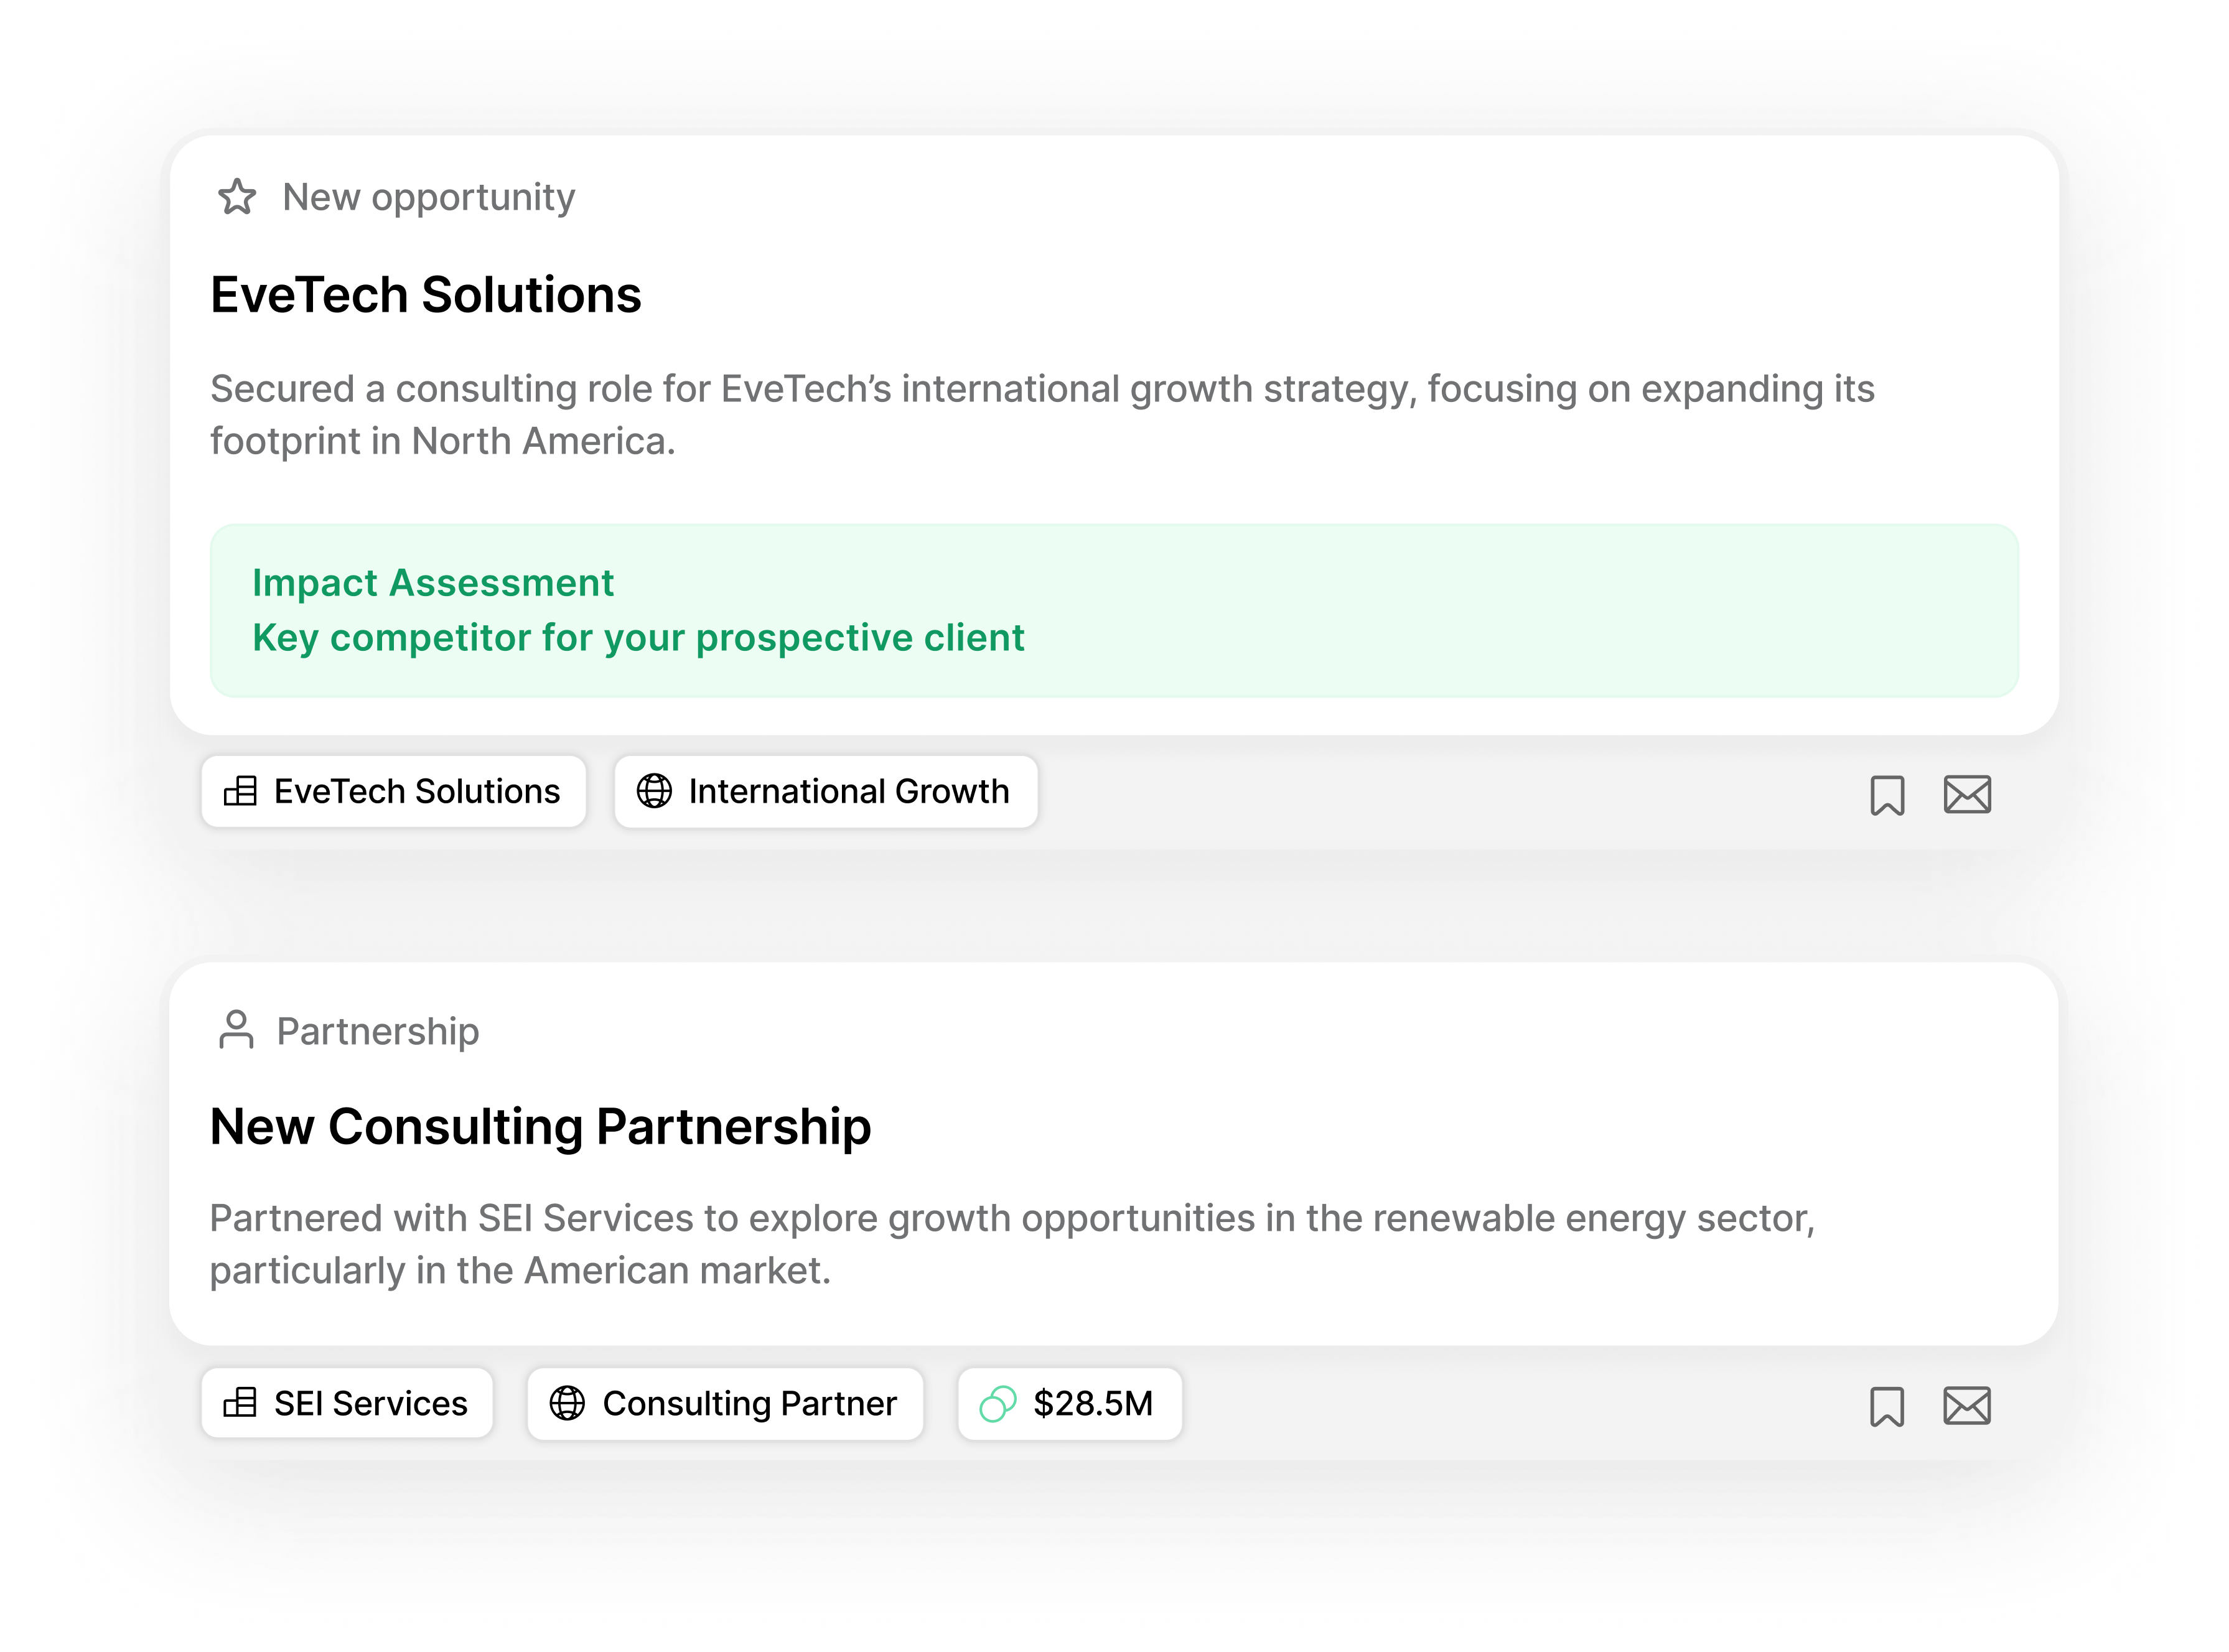This screenshot has width=2229, height=1652.
Task: Open the EveTech Solutions card title
Action: click(425, 295)
